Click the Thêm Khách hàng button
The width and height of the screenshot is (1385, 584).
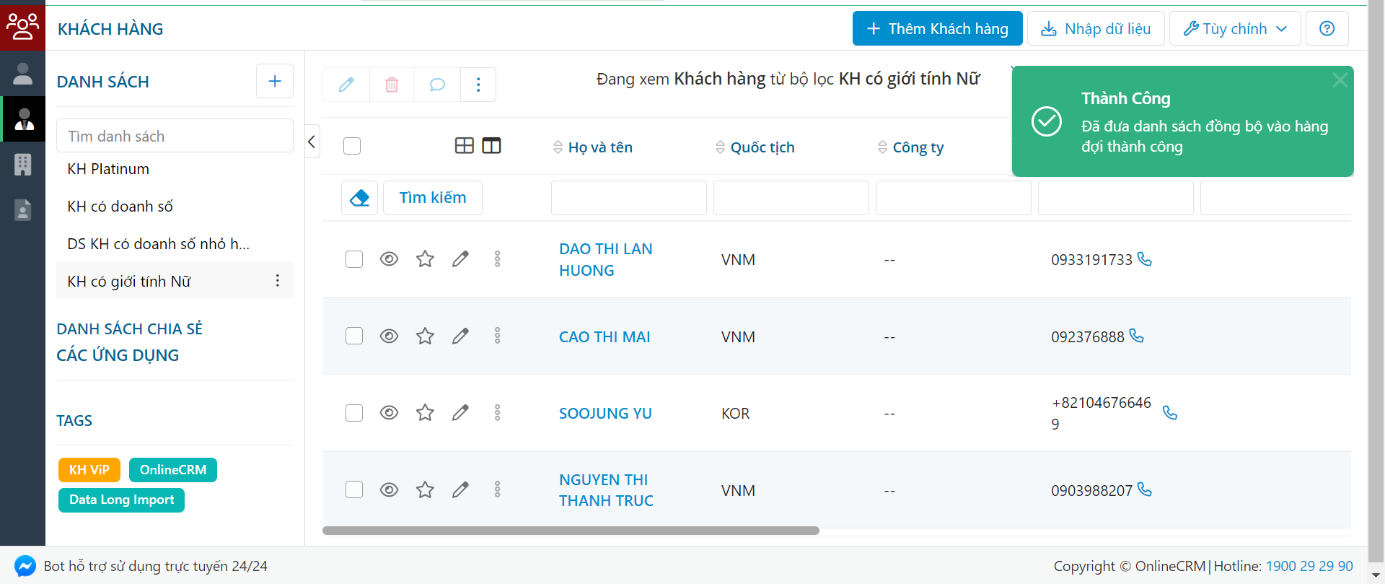pyautogui.click(x=936, y=28)
